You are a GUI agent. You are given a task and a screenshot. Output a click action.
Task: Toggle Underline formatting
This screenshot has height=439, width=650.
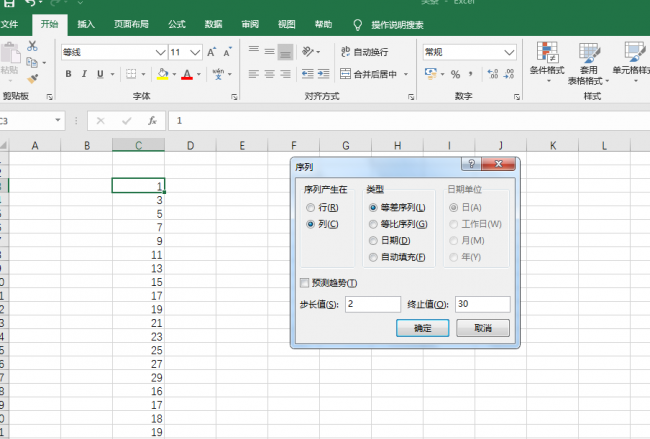100,74
